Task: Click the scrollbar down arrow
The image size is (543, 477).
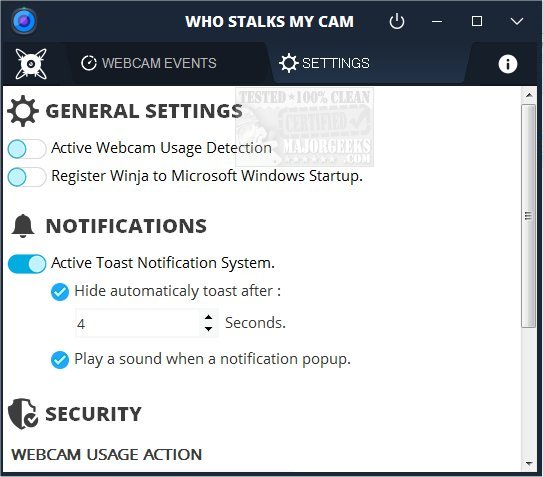Action: pos(529,463)
